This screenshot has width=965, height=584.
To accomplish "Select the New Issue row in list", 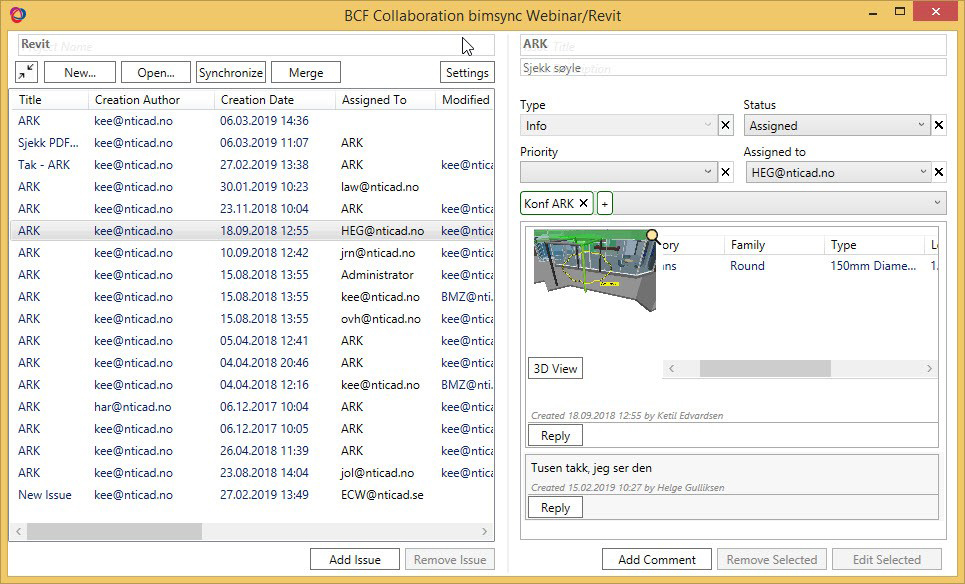I will point(45,495).
